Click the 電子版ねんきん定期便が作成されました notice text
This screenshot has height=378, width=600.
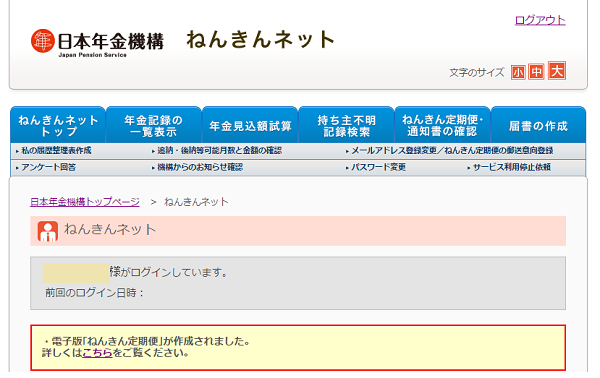tap(147, 341)
